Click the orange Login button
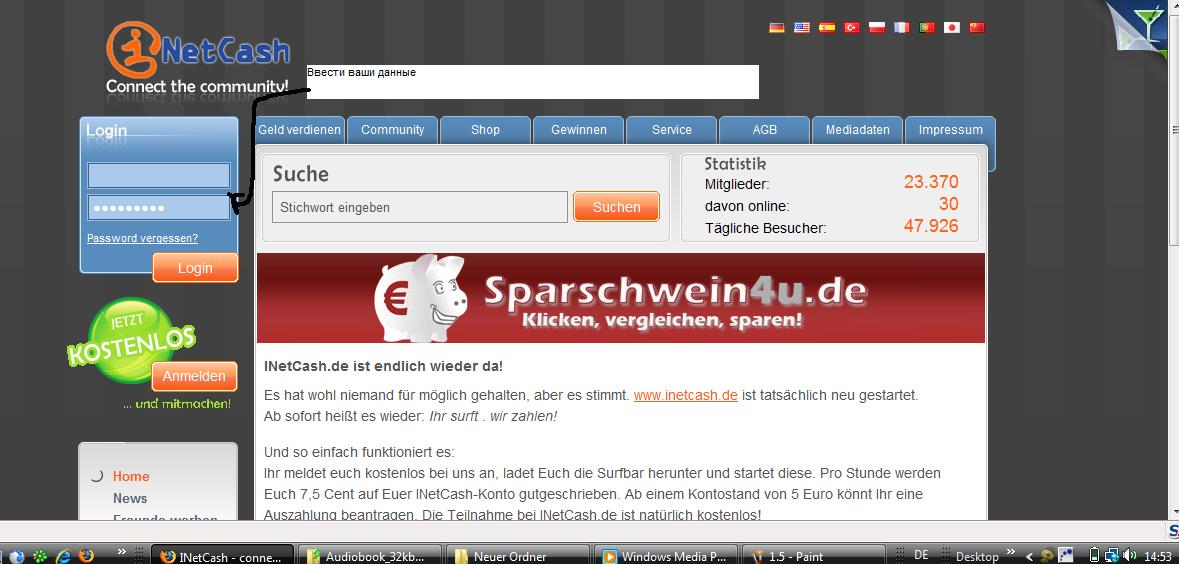 coord(195,268)
